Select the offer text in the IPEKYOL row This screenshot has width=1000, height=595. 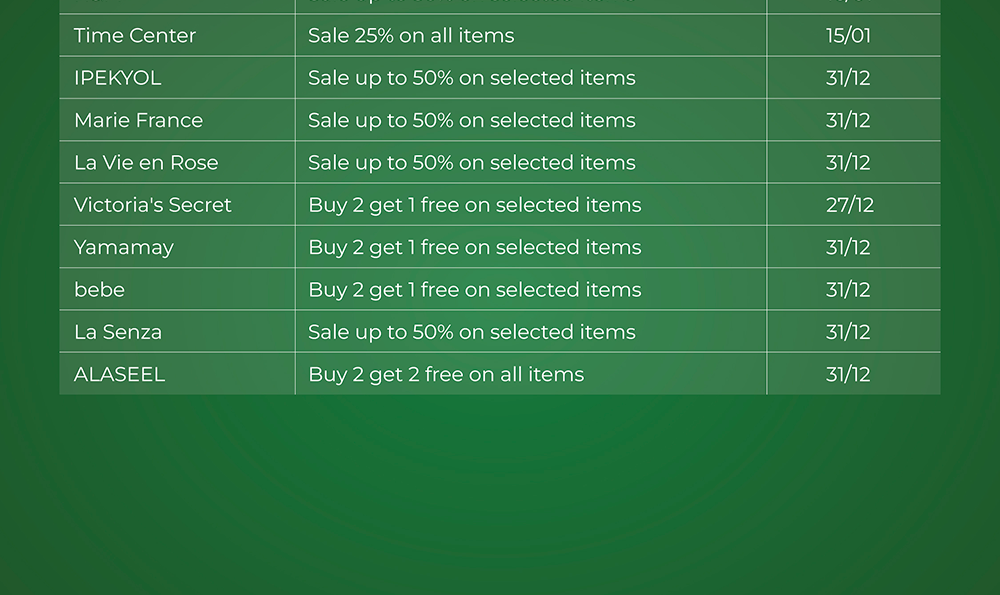[471, 78]
